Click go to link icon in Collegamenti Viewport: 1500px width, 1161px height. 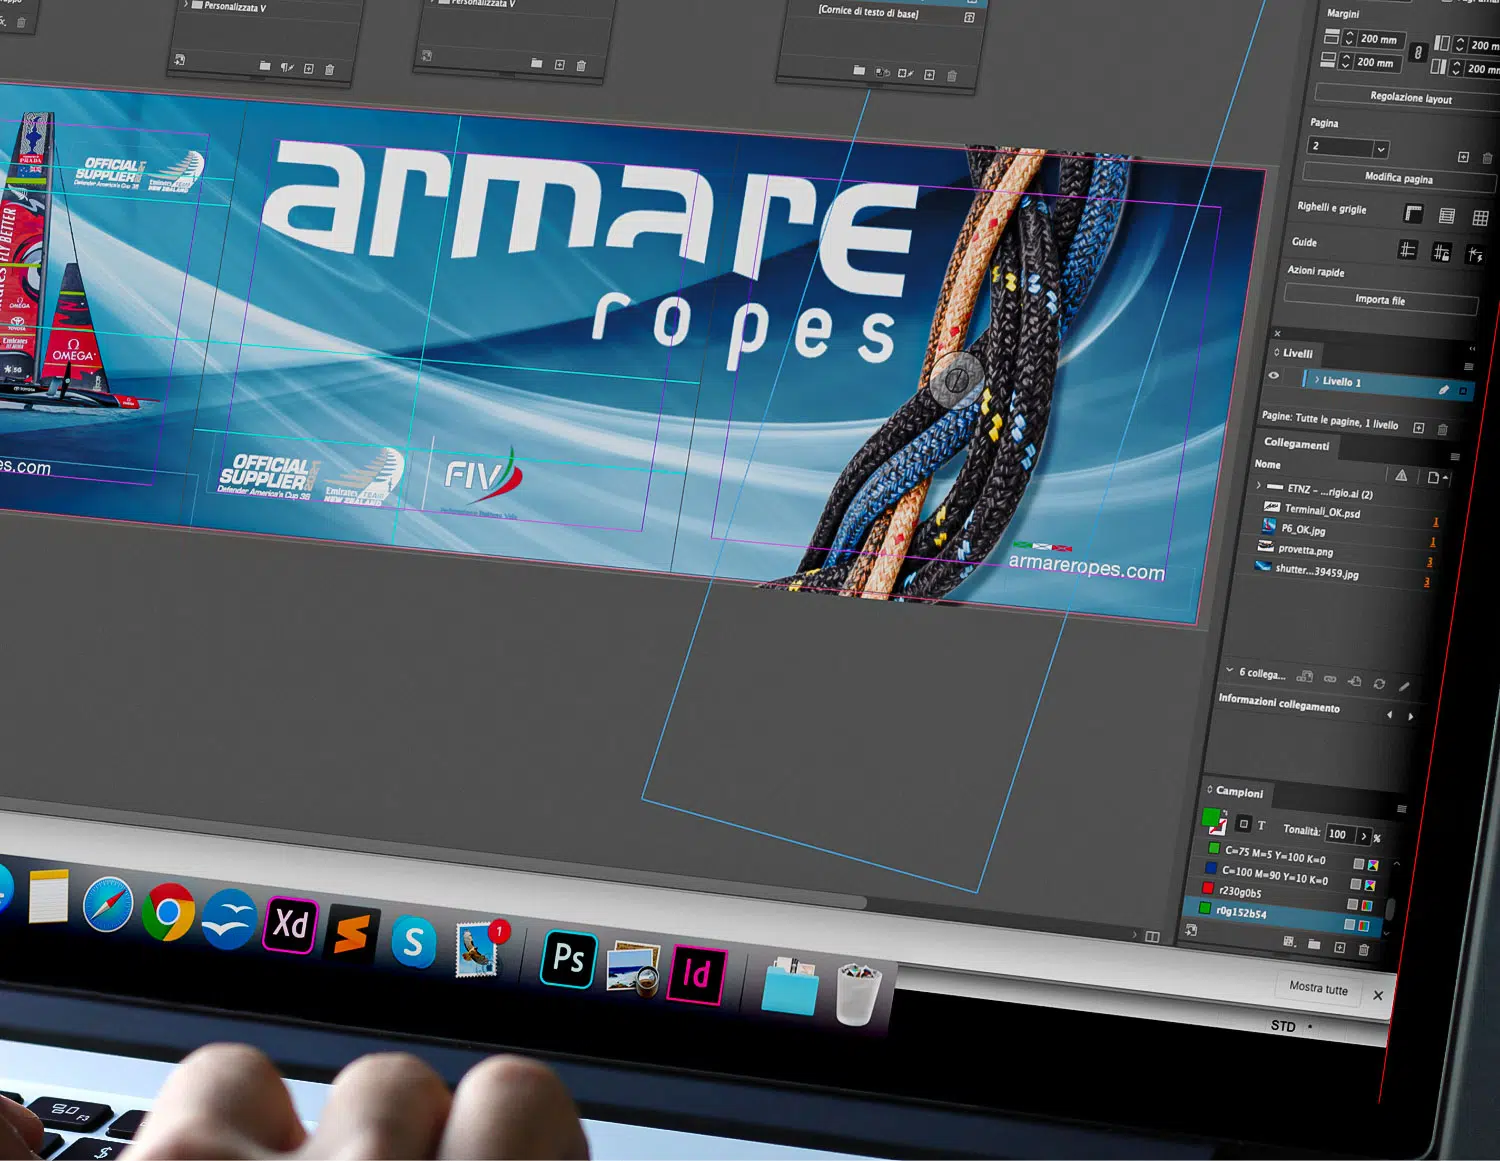[x=1354, y=681]
